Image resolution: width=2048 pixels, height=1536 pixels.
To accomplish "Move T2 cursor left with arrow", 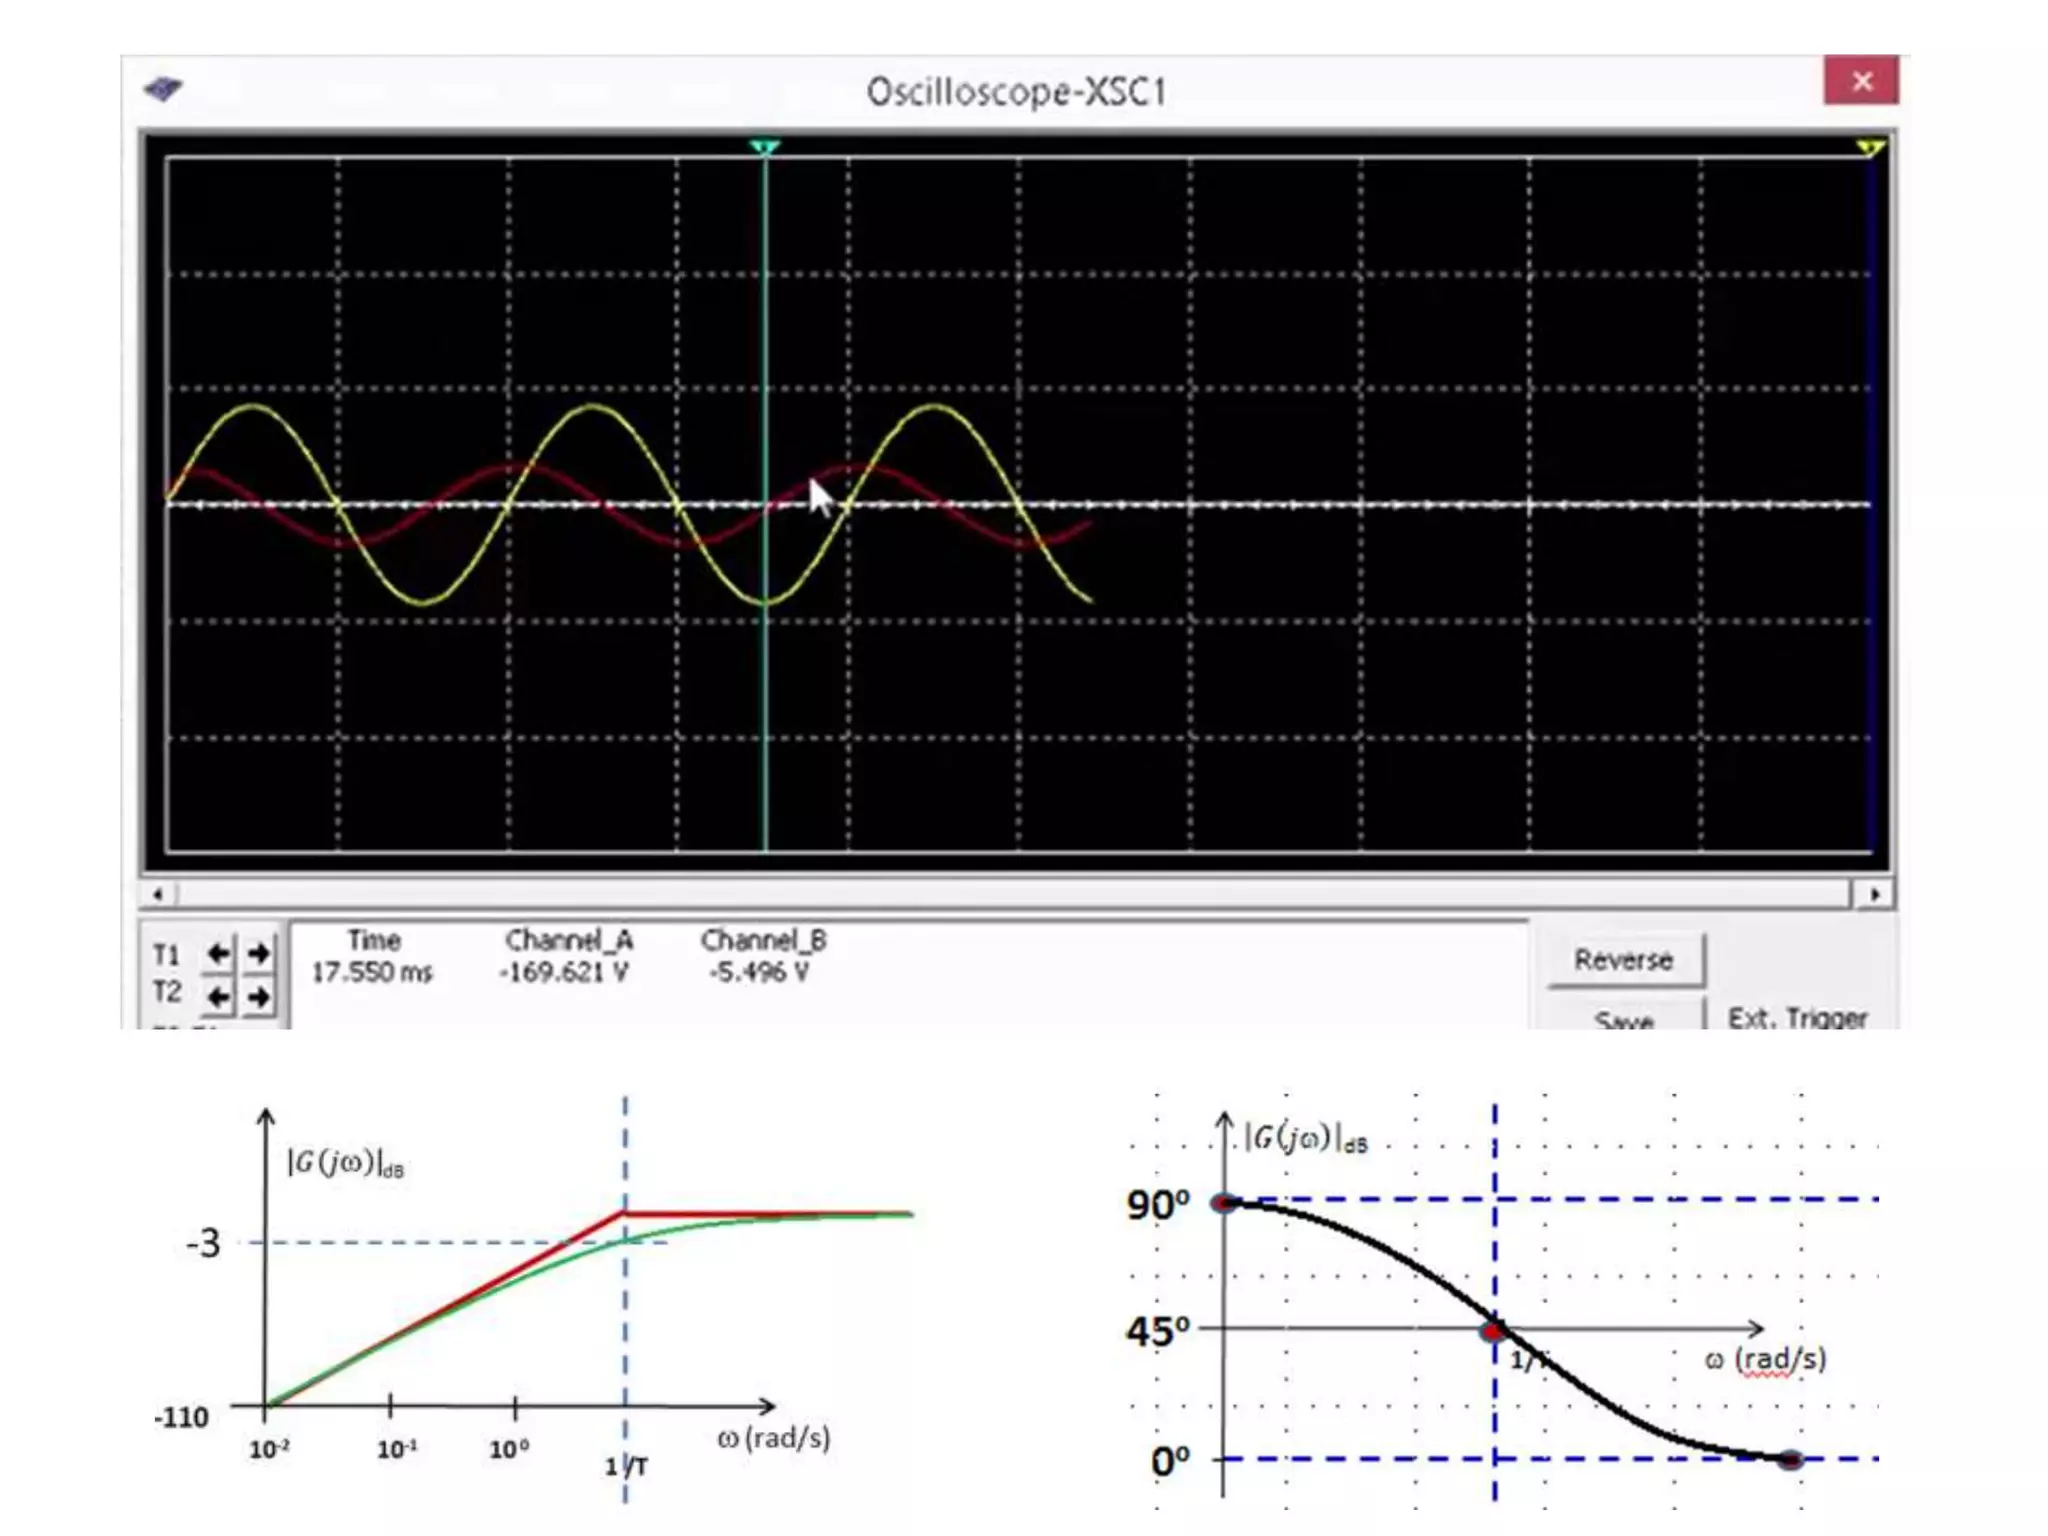I will [x=218, y=996].
